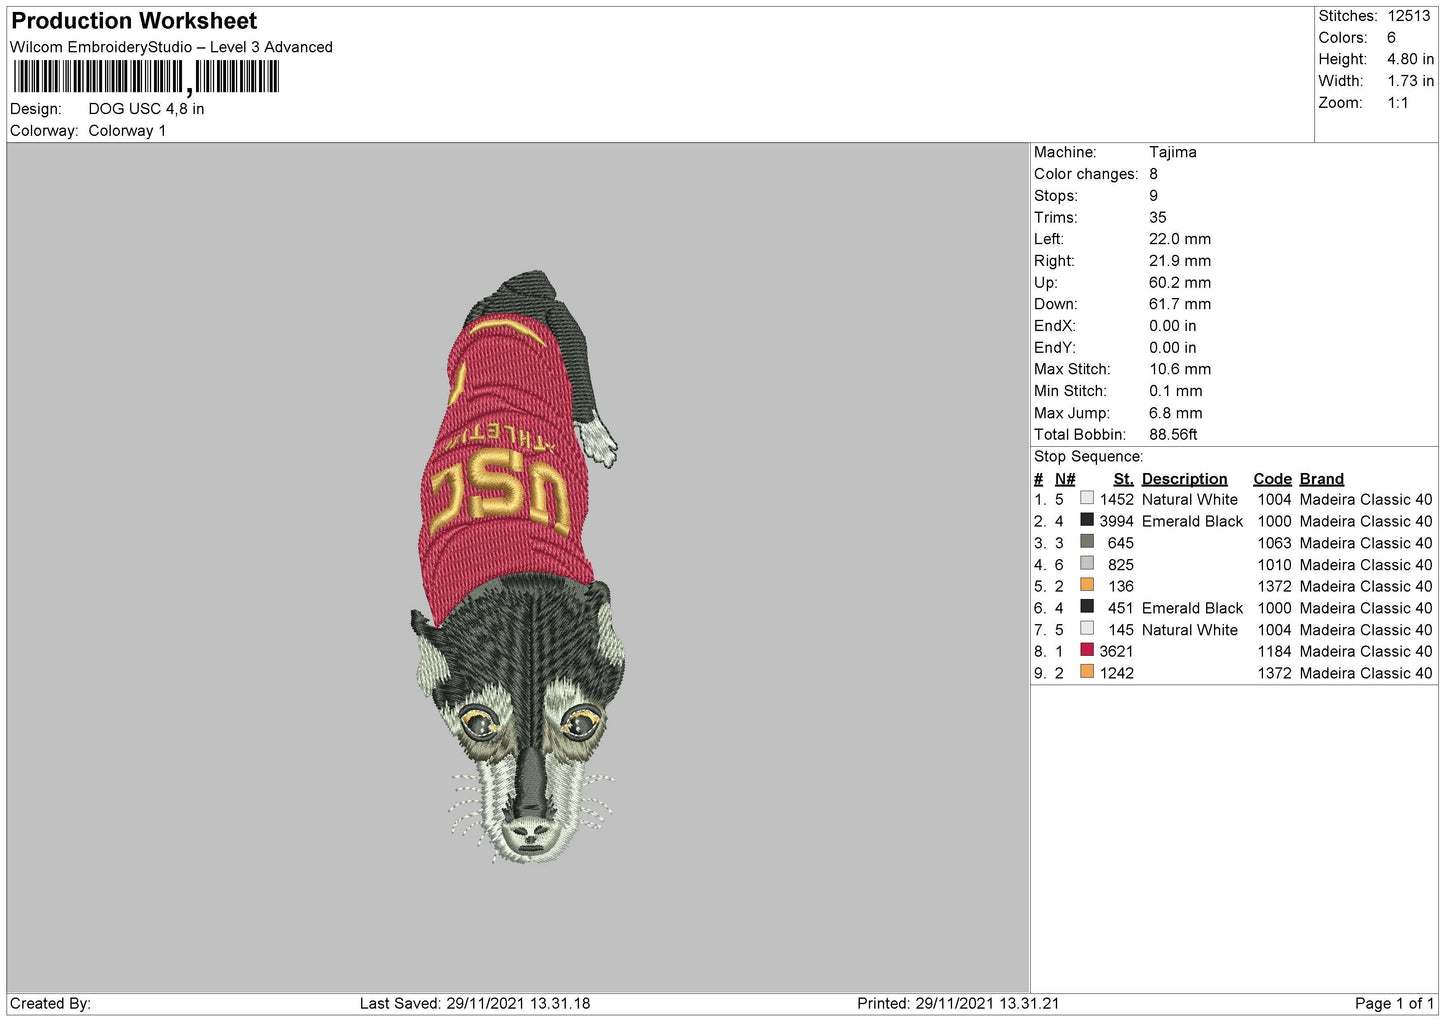This screenshot has height=1021, width=1445.
Task: Click the Max Stitch value '10.6 mm'
Action: pos(1179,369)
